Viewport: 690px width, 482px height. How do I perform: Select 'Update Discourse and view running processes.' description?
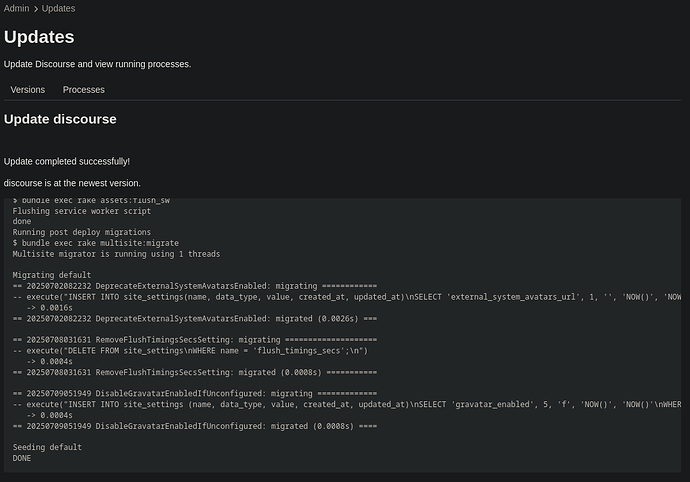coord(97,64)
